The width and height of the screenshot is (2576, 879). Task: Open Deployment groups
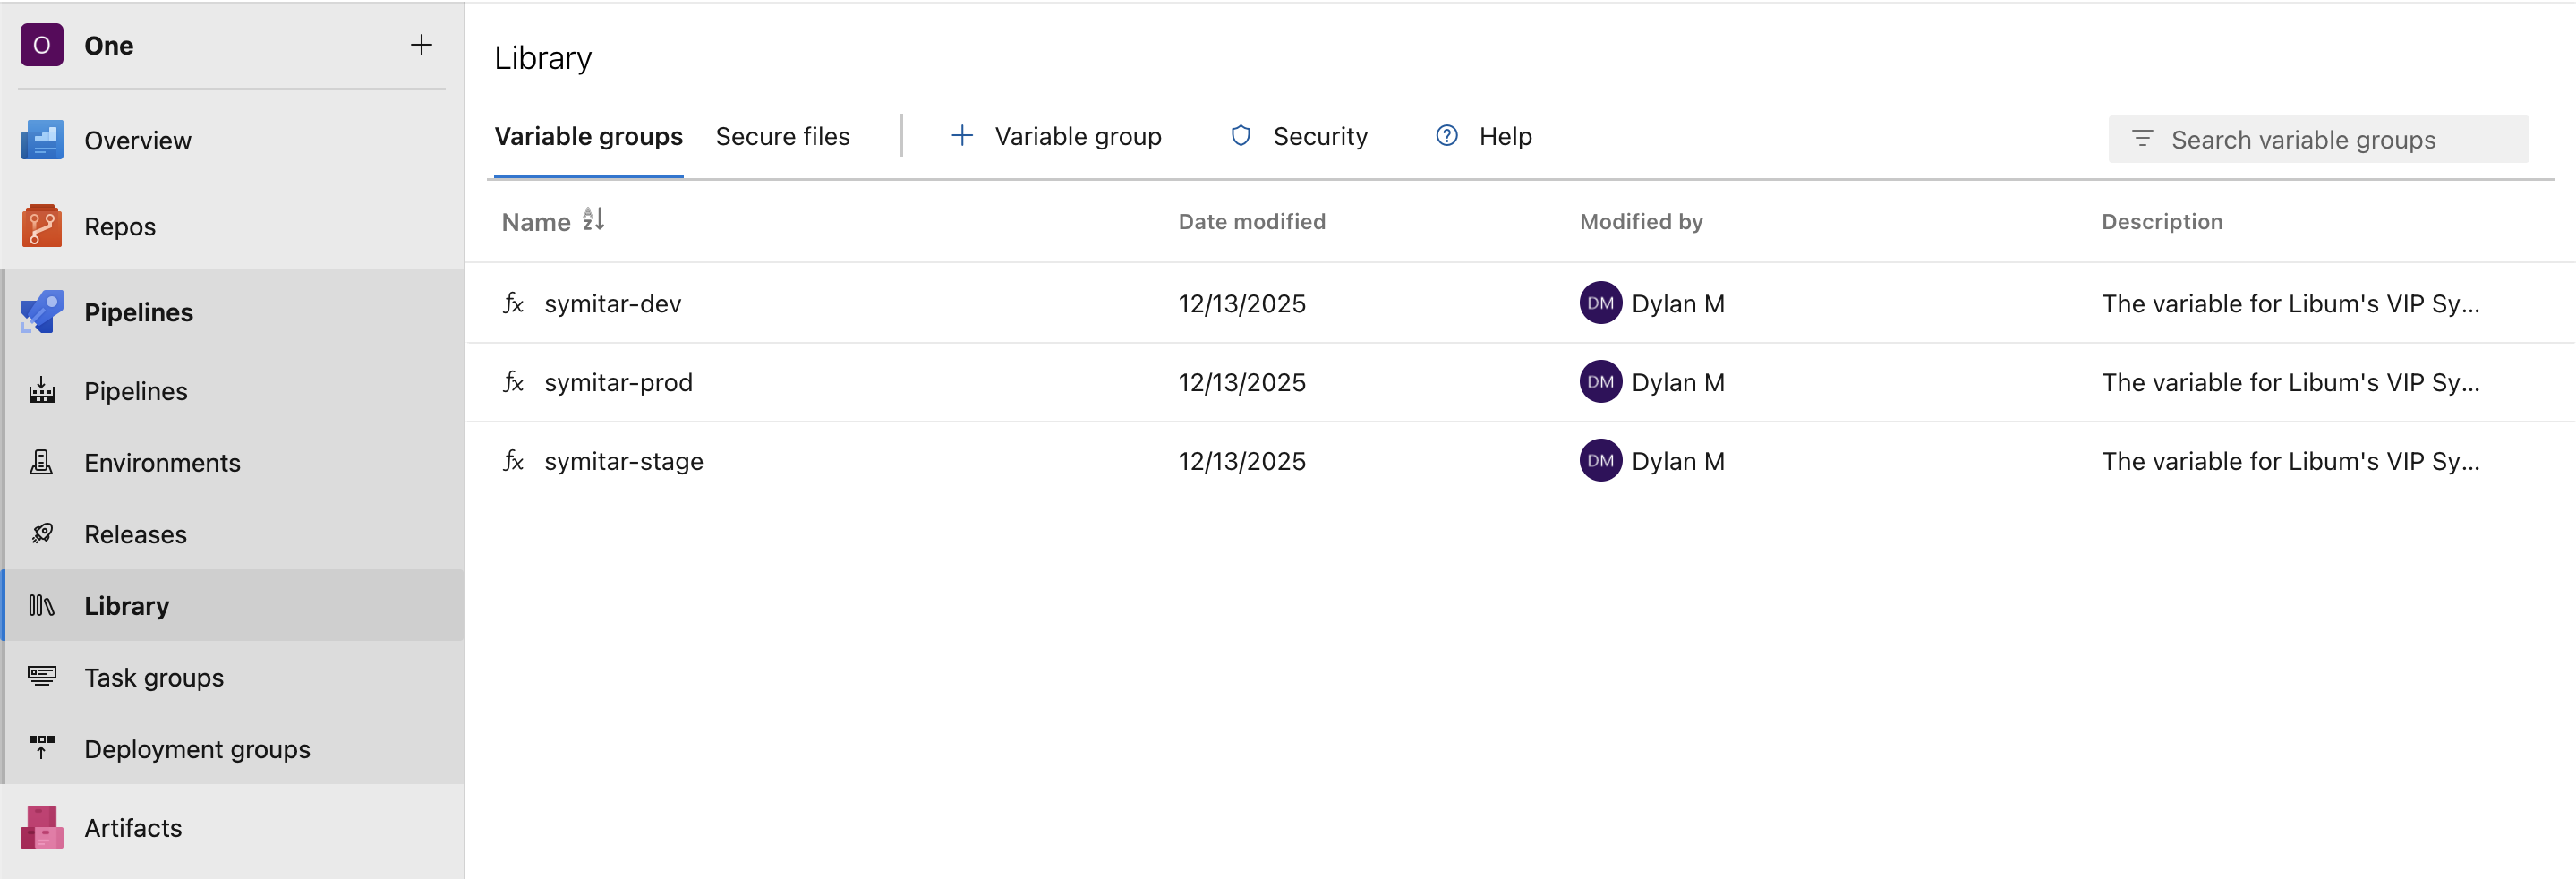197,749
